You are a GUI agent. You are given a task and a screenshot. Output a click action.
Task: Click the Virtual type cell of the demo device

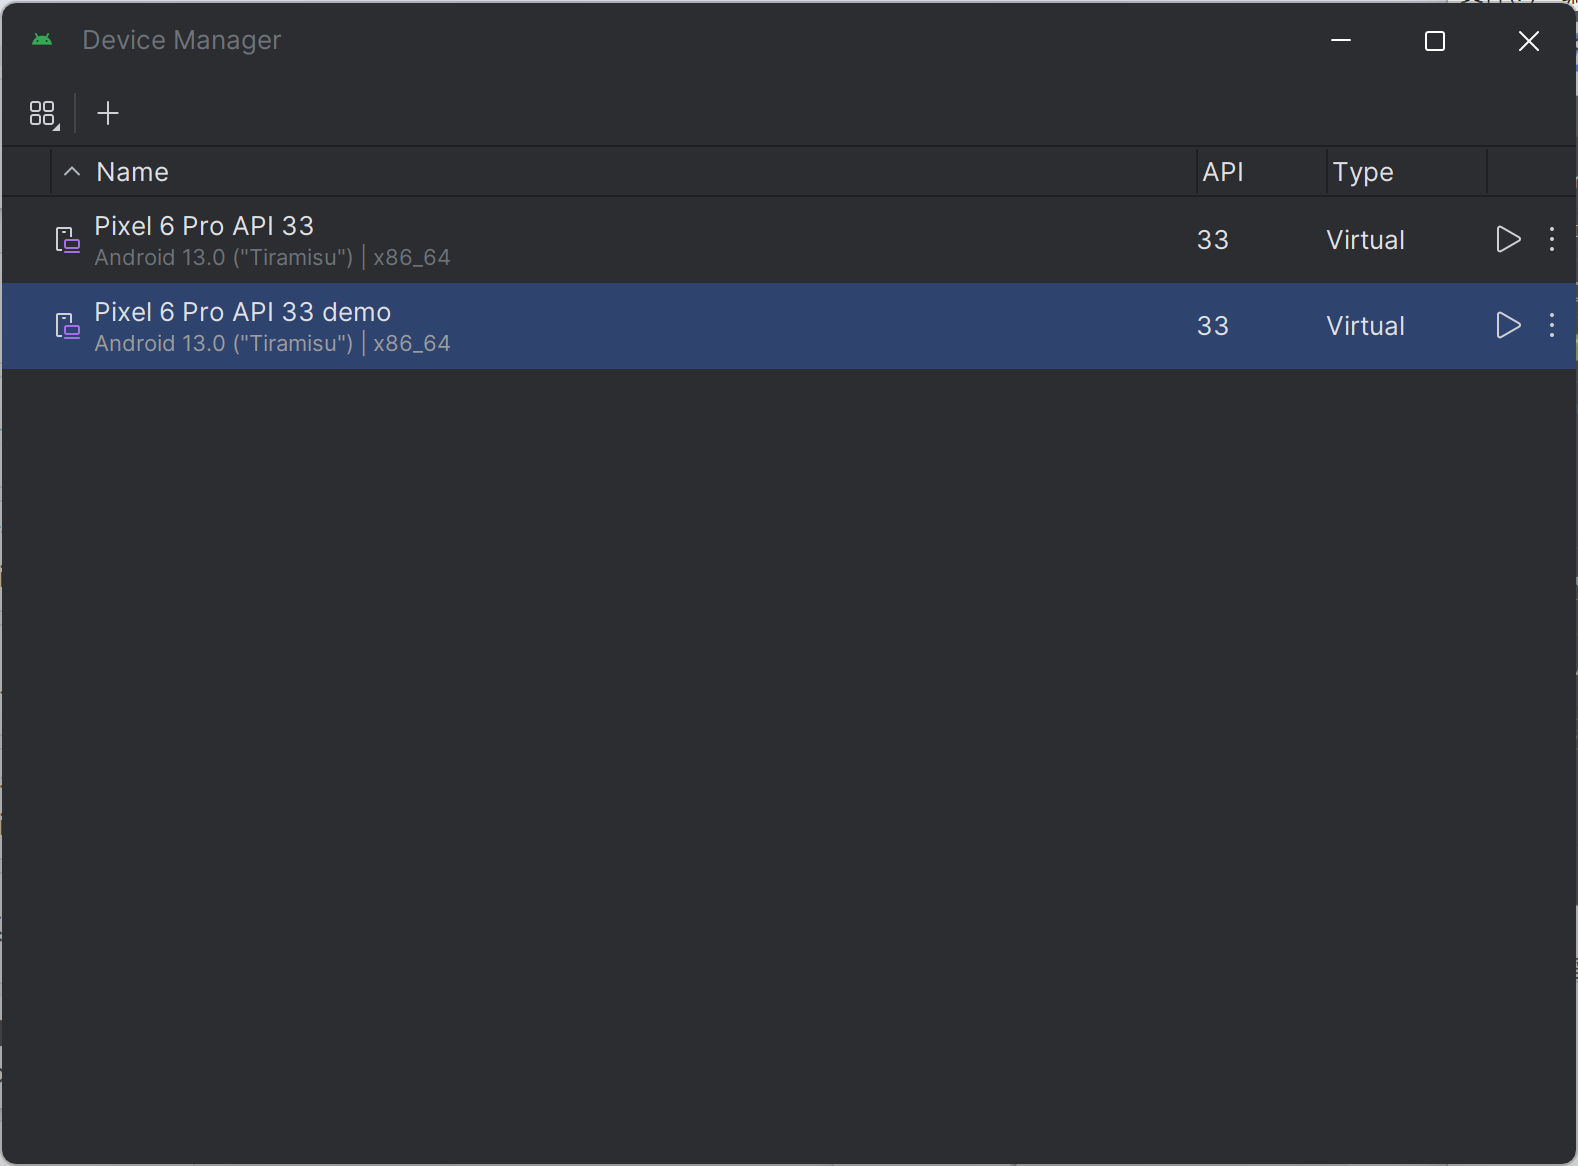[x=1365, y=326]
